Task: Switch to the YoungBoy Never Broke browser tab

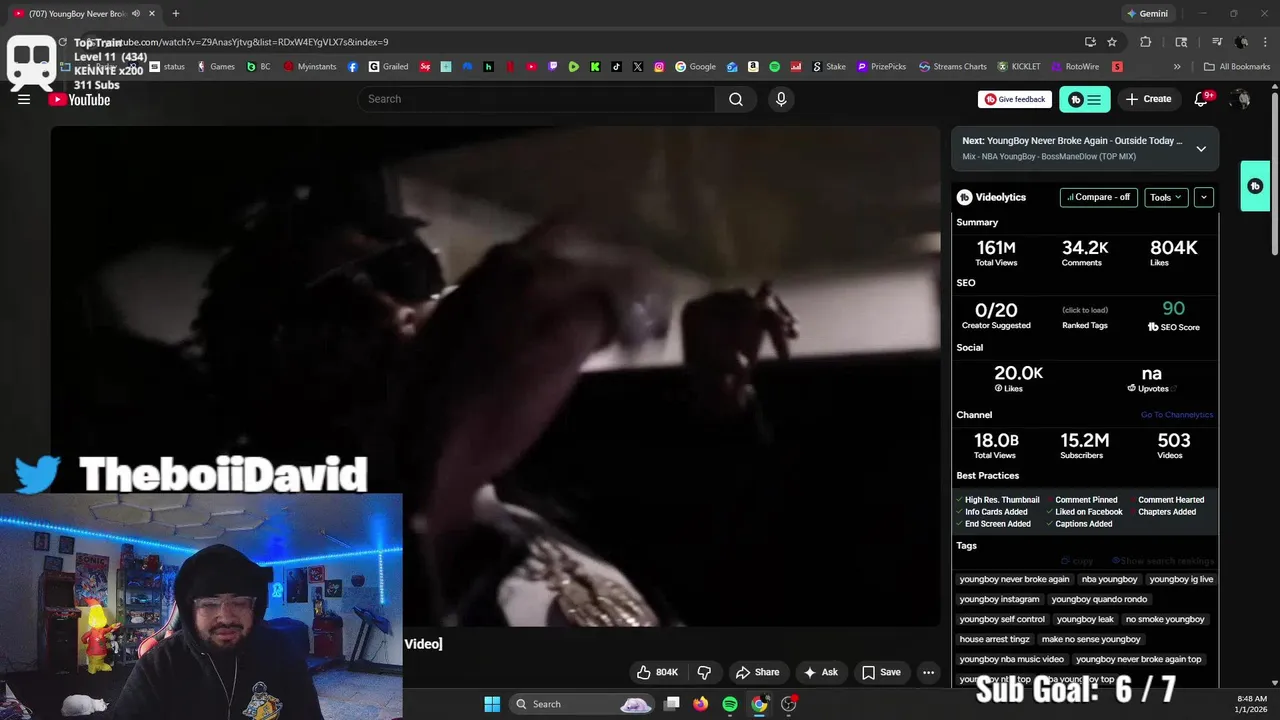Action: point(78,13)
